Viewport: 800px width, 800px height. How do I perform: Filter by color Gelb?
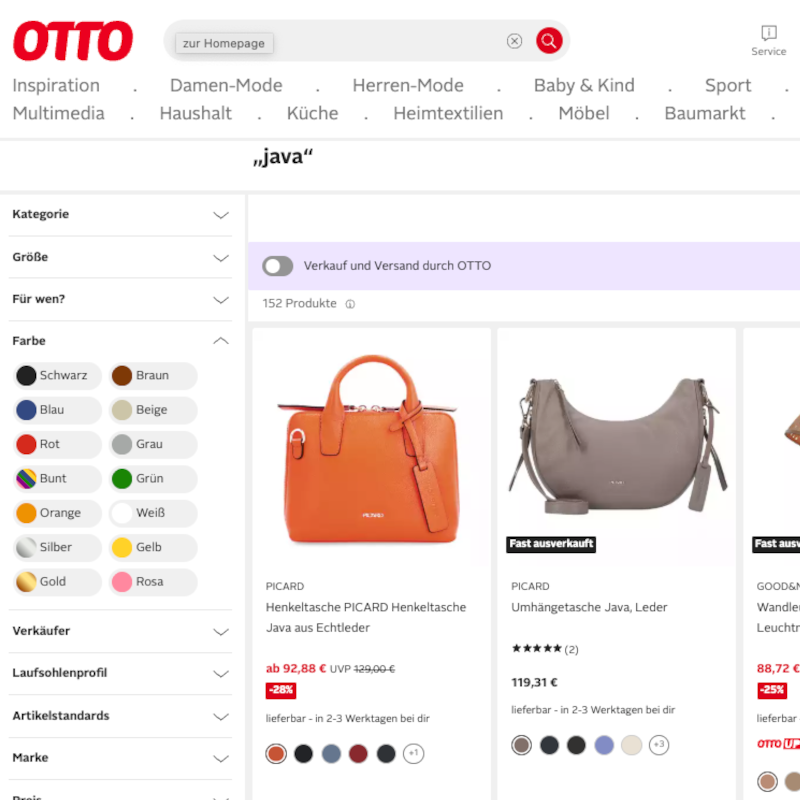click(153, 547)
